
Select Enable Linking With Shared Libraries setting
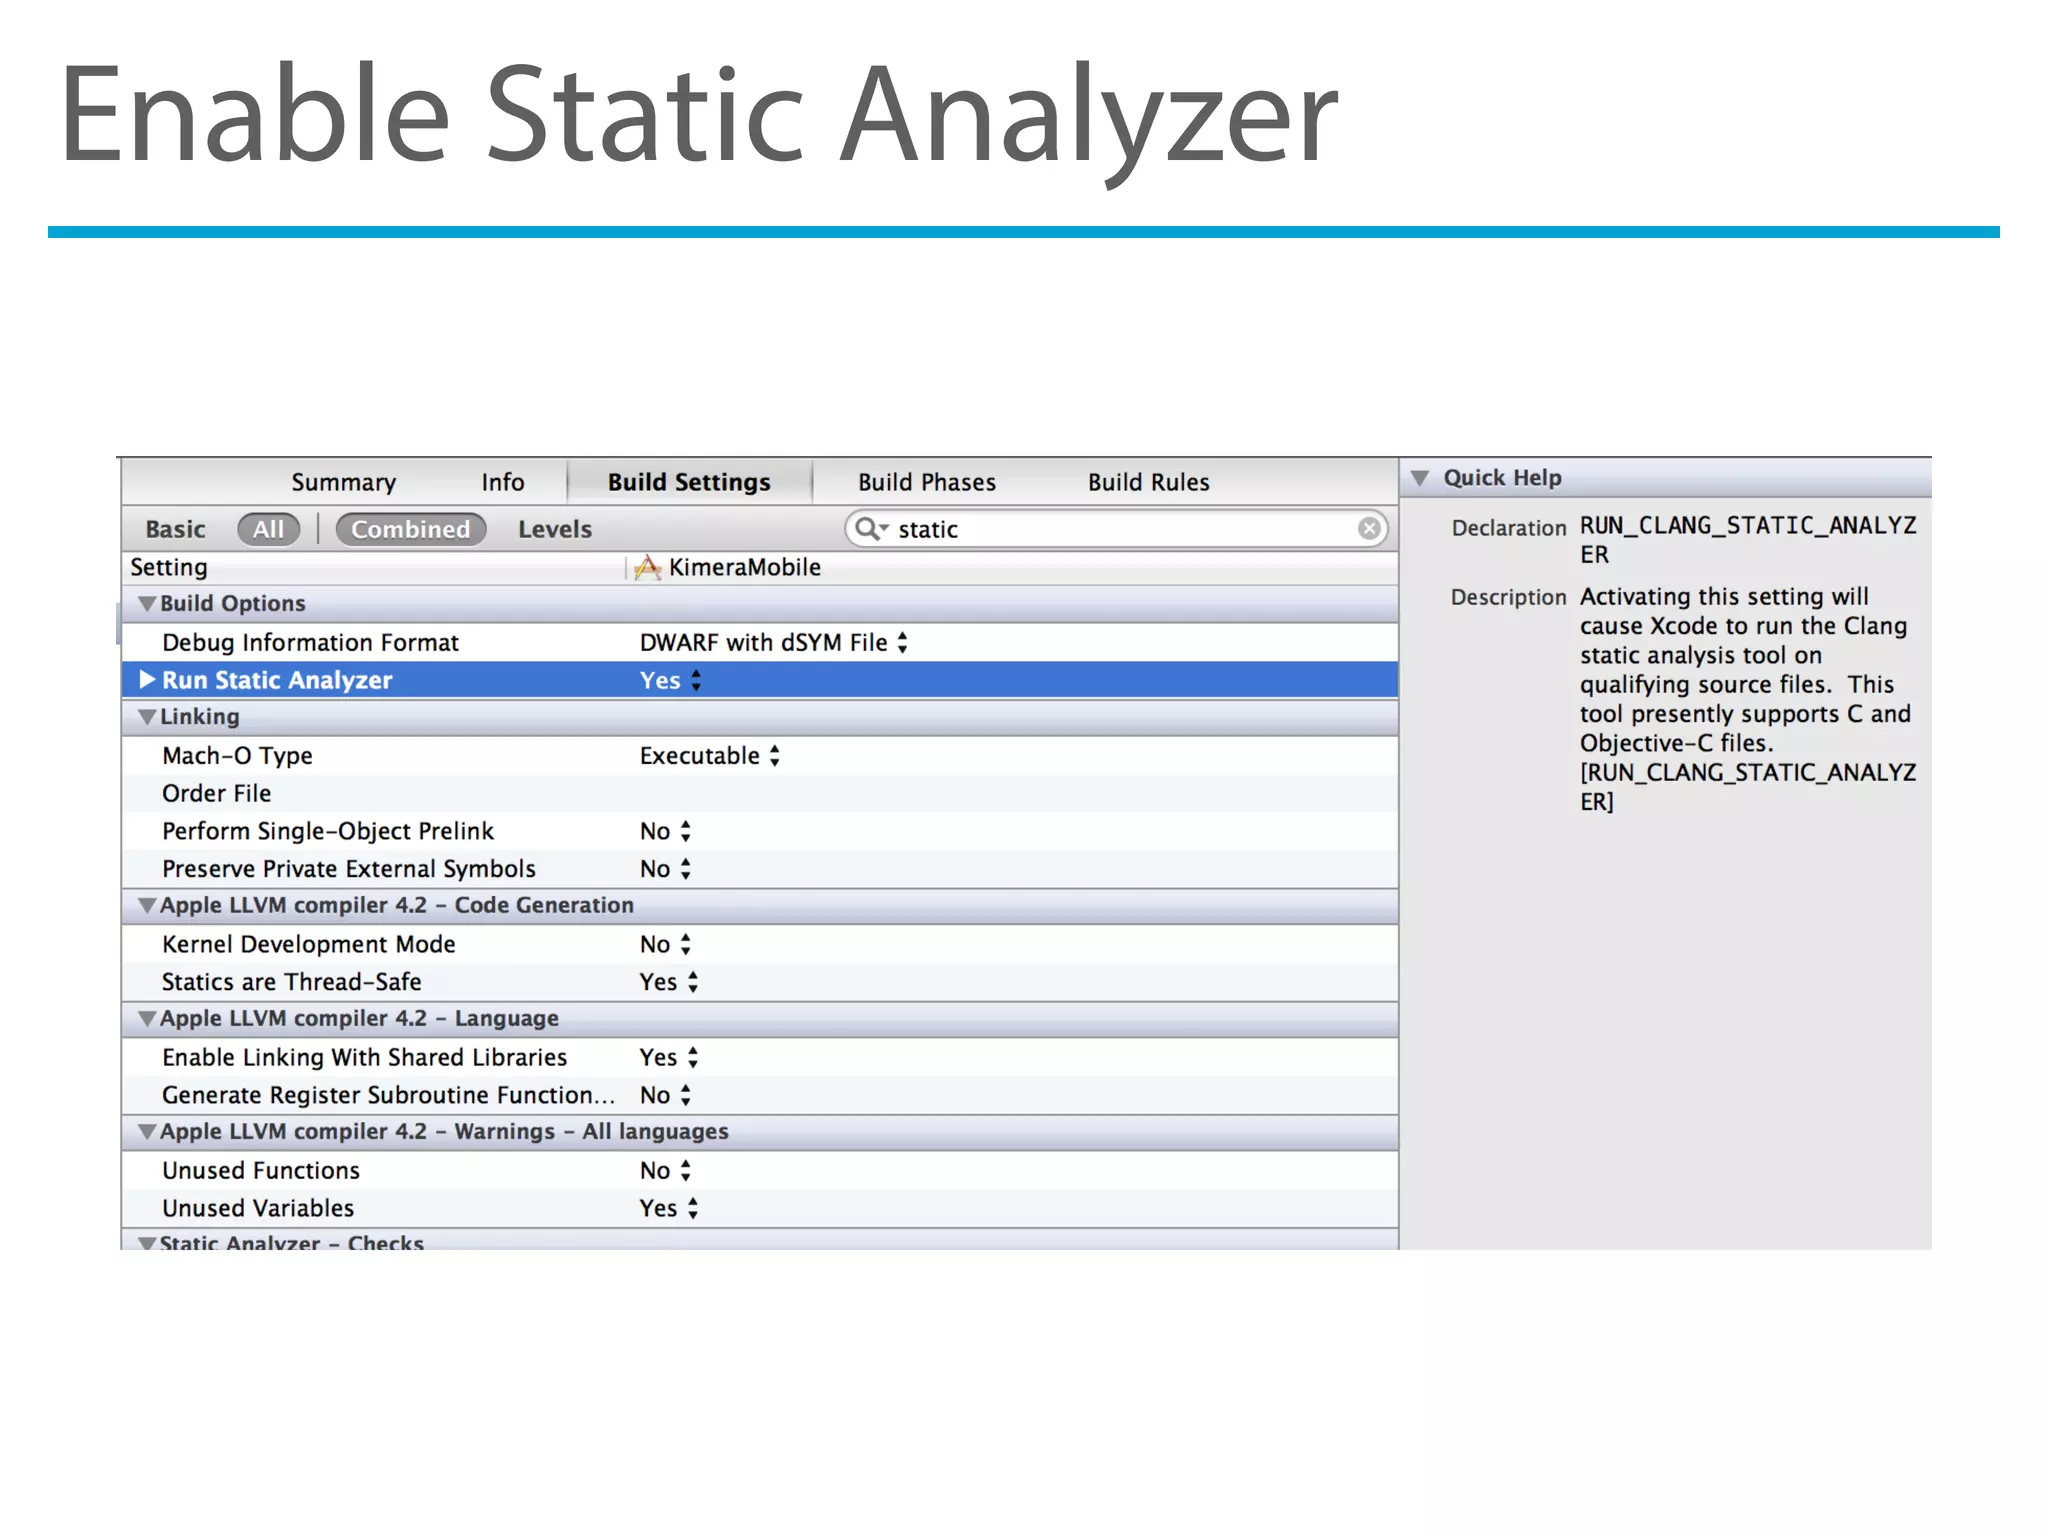[x=365, y=1057]
